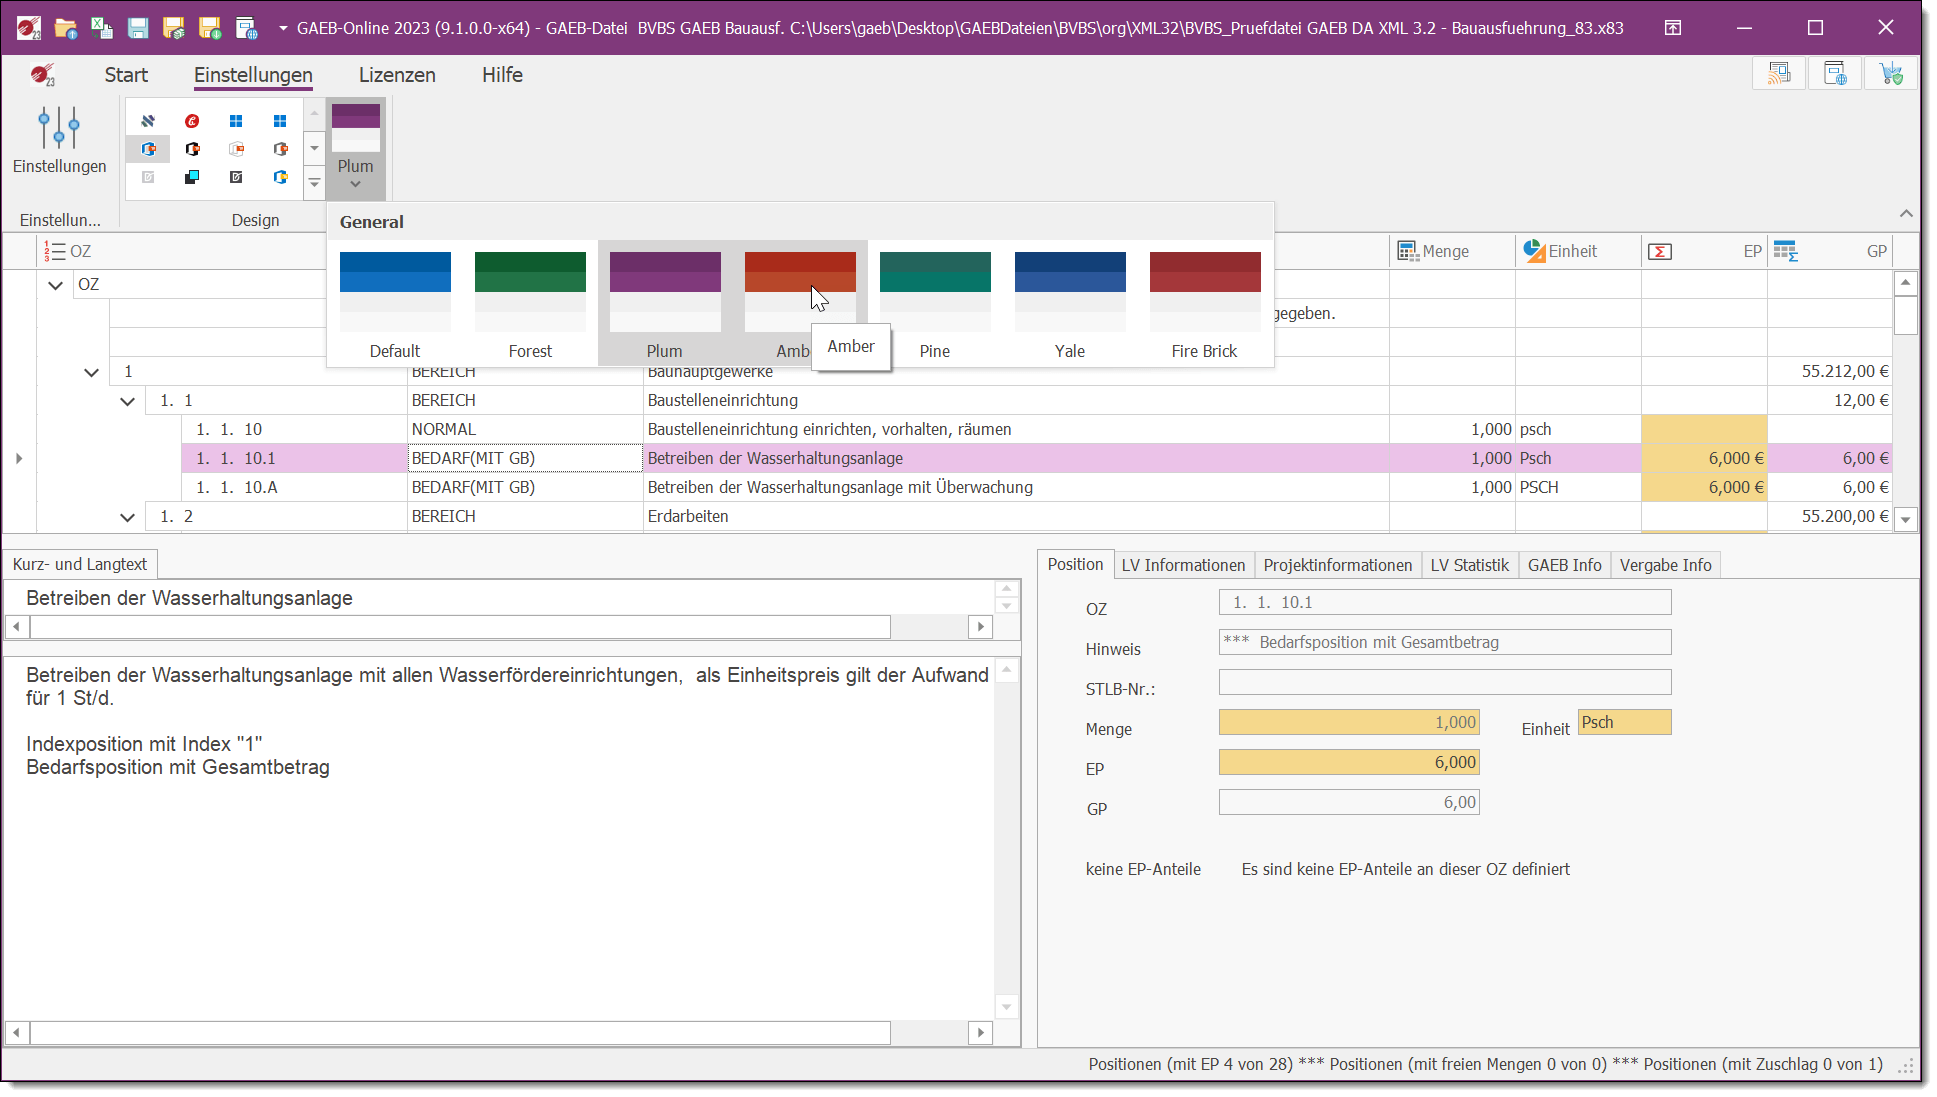This screenshot has height=1097, width=1937.
Task: Open a GAEB file via the folder icon
Action: (66, 28)
